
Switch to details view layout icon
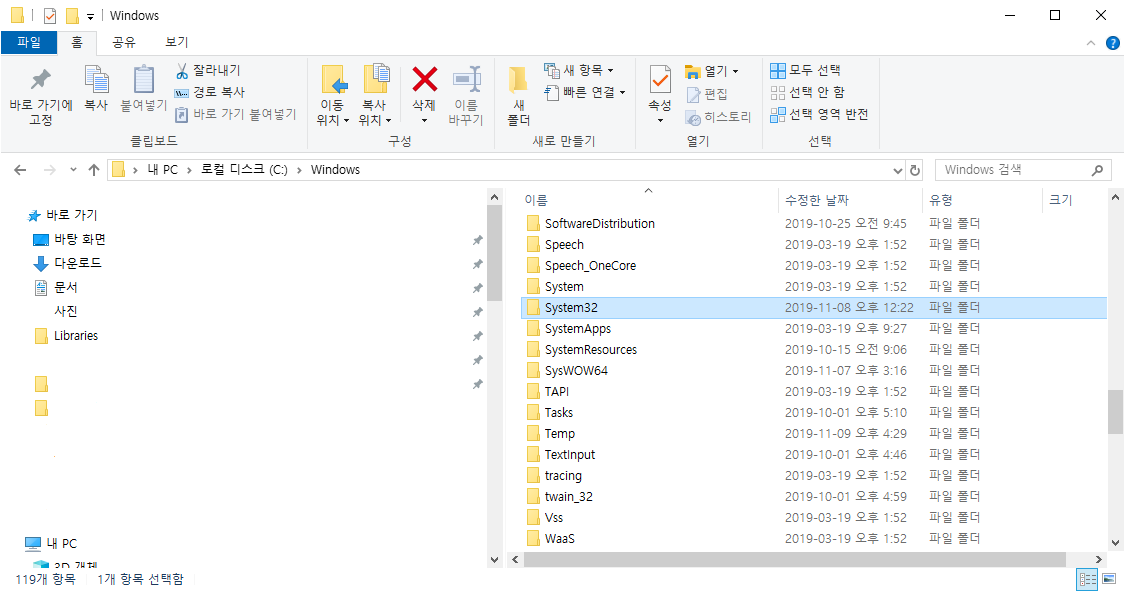click(x=1088, y=579)
